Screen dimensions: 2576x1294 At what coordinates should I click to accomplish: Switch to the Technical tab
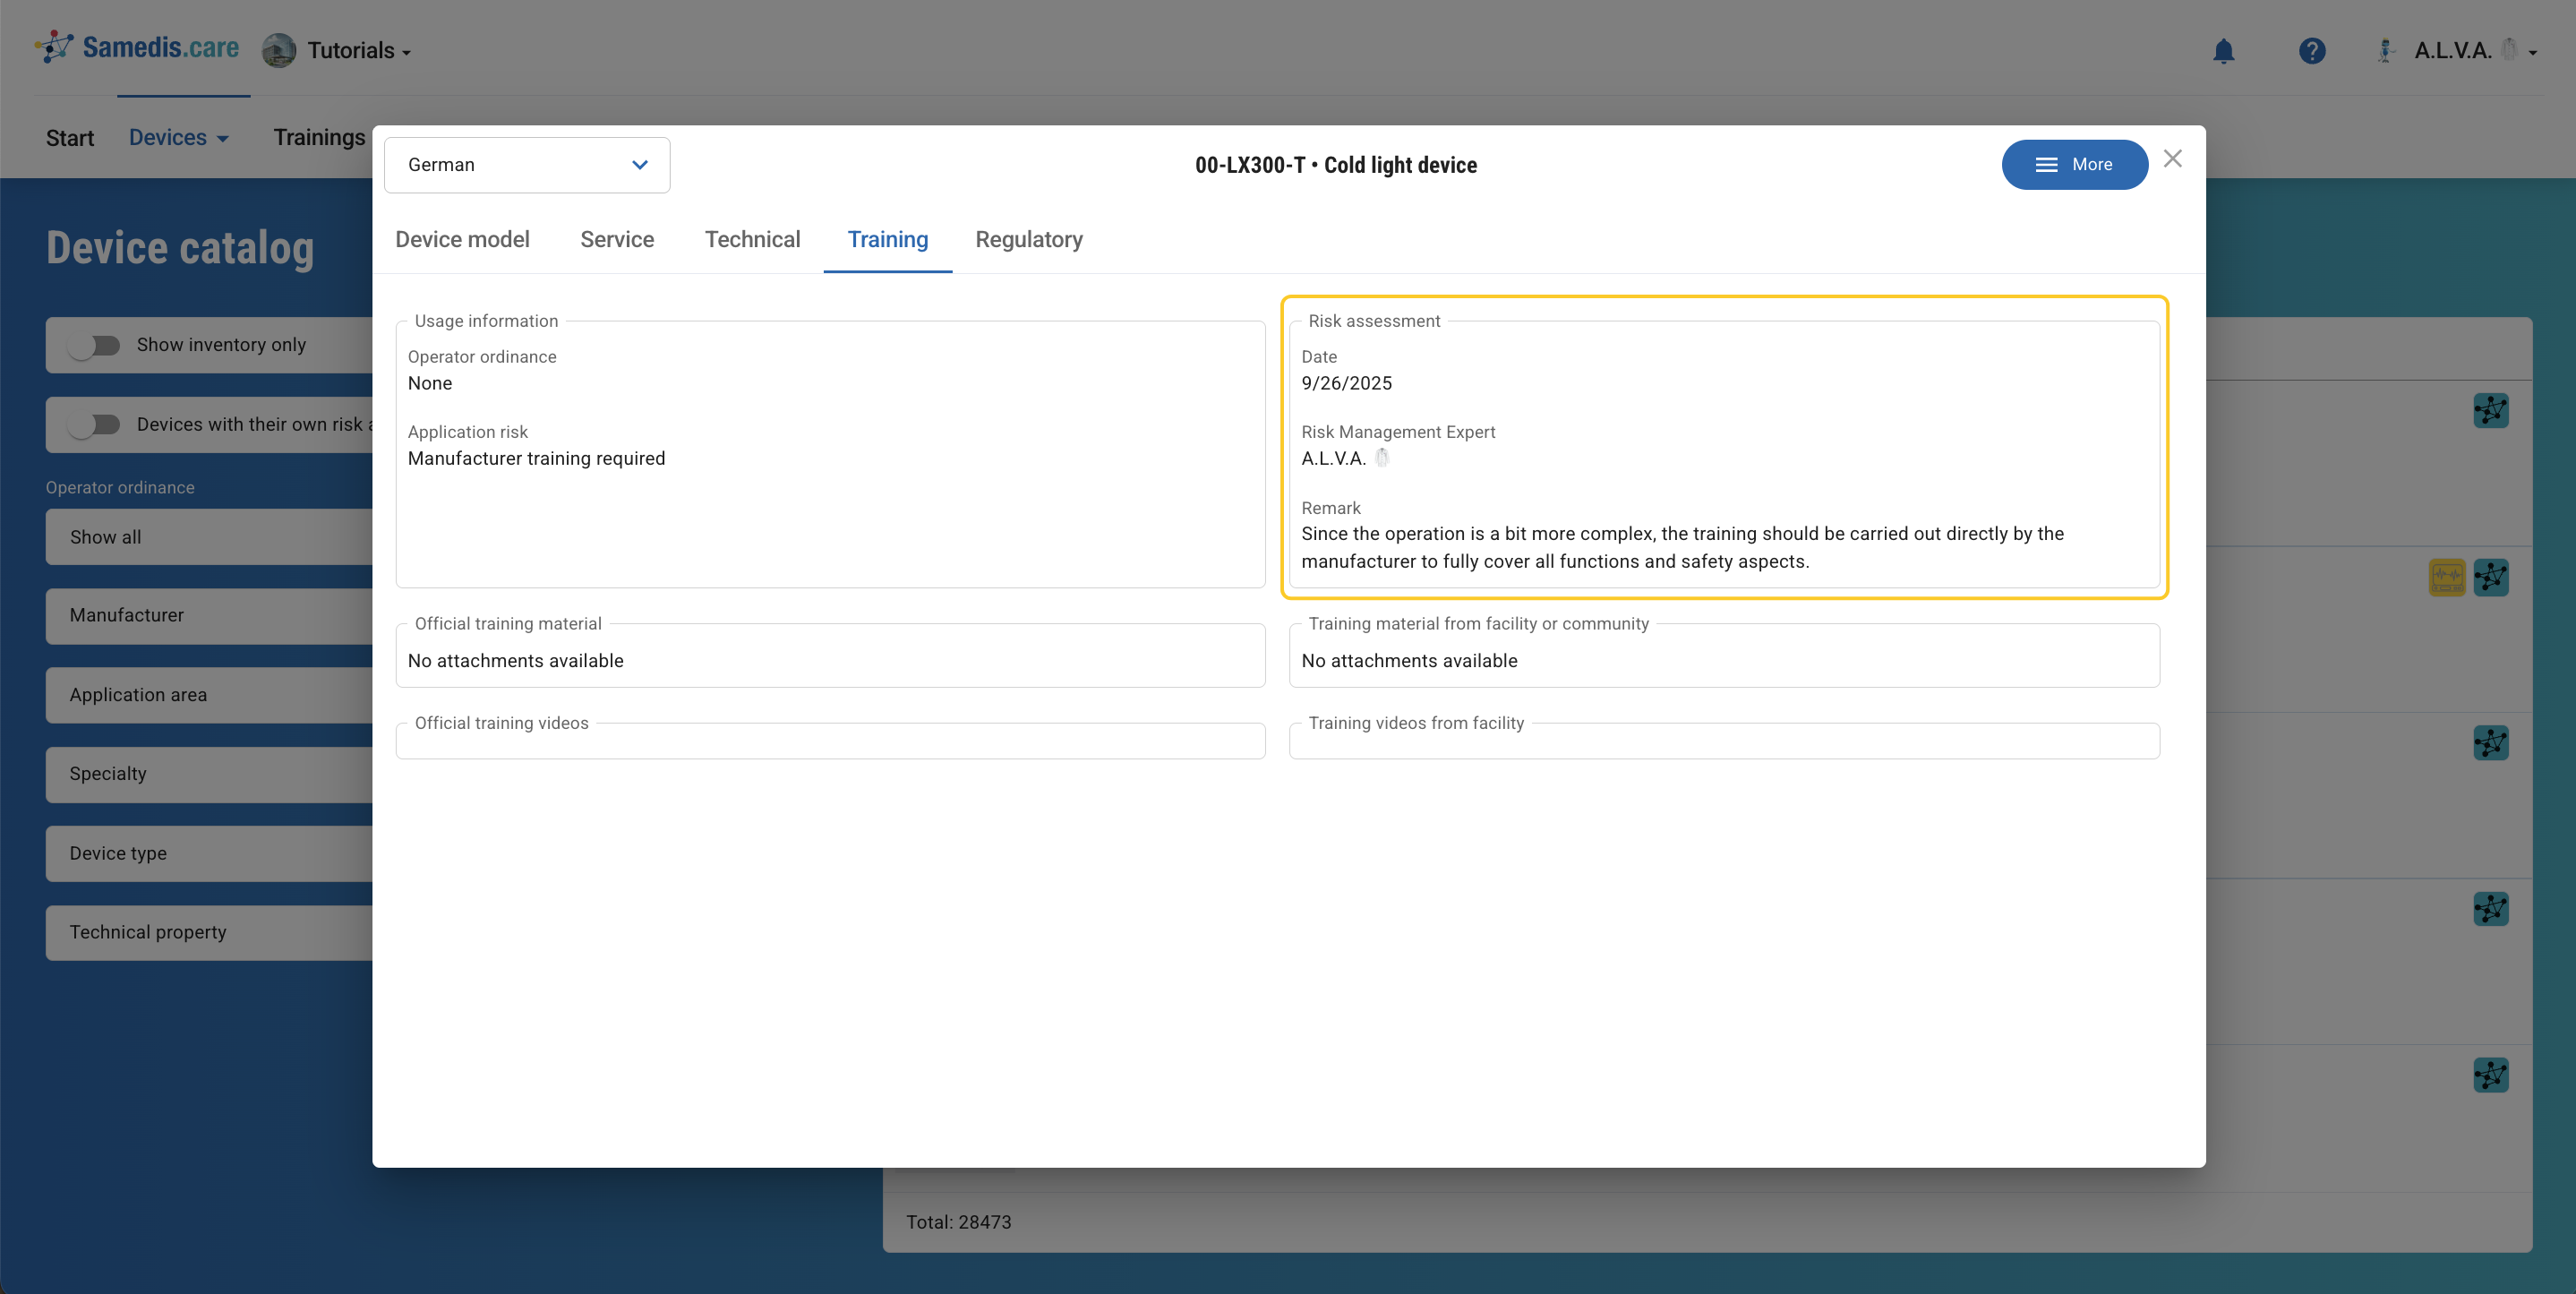click(x=752, y=240)
